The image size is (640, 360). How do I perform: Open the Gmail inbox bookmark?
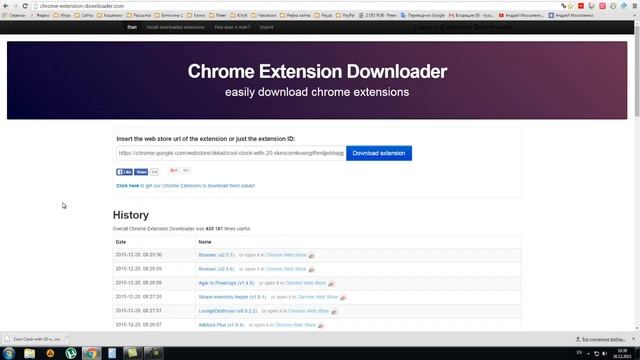471,16
